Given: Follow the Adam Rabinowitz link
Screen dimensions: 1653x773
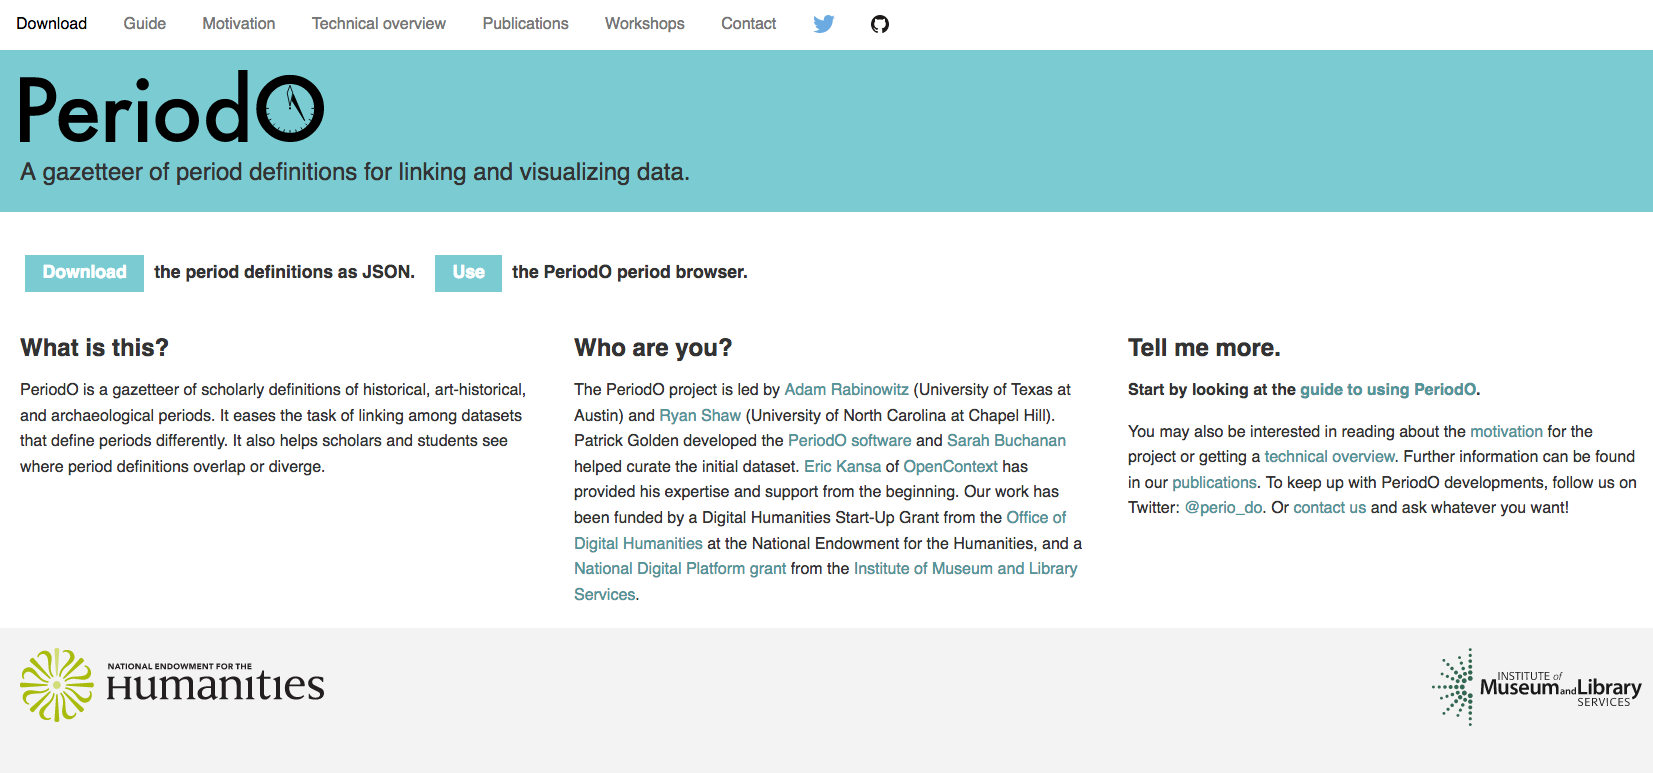Looking at the screenshot, I should pyautogui.click(x=847, y=390).
